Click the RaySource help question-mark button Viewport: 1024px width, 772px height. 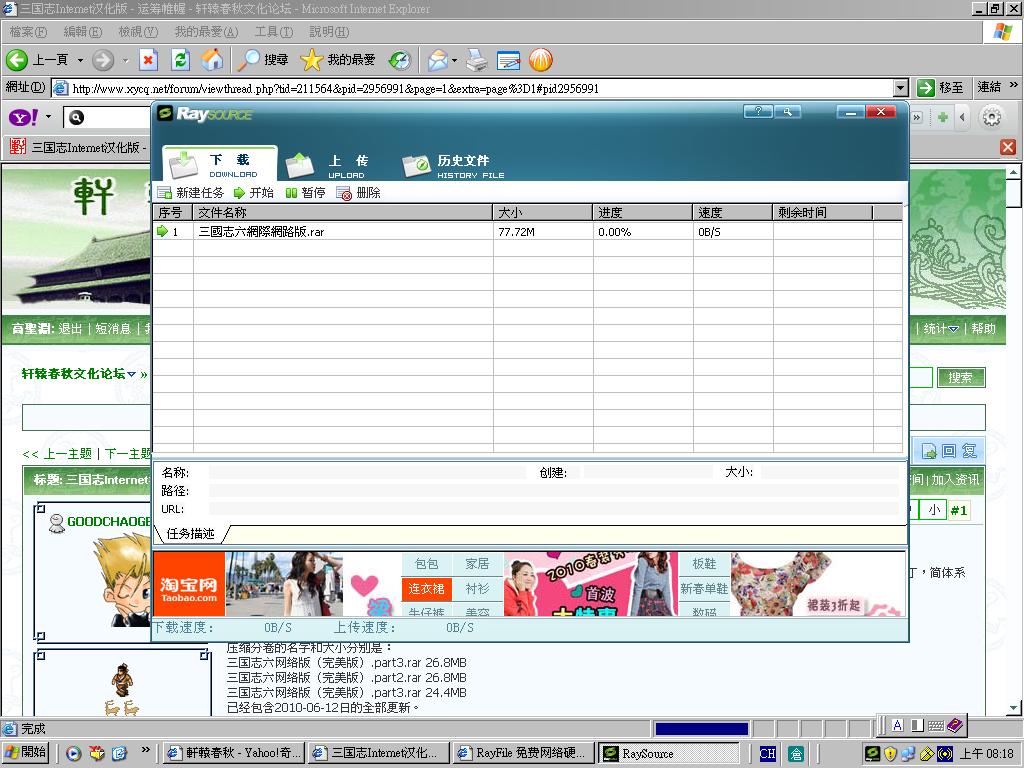[758, 112]
